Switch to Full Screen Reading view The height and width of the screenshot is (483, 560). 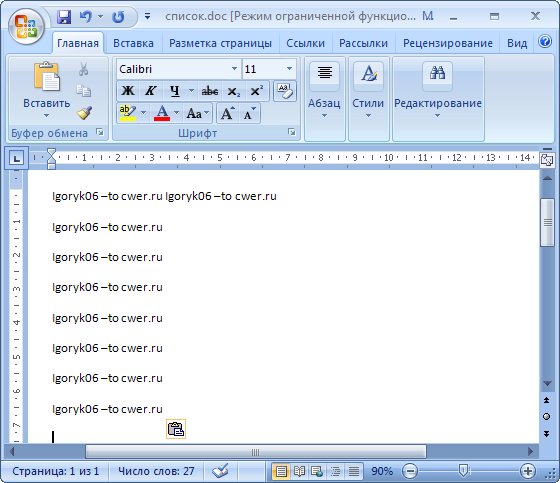click(x=299, y=472)
